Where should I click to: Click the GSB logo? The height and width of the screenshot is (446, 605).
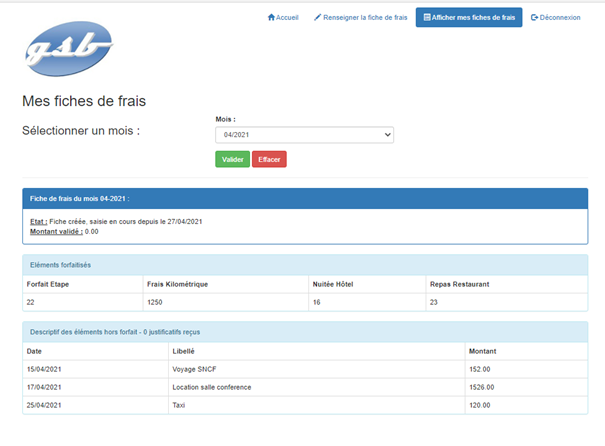click(68, 49)
